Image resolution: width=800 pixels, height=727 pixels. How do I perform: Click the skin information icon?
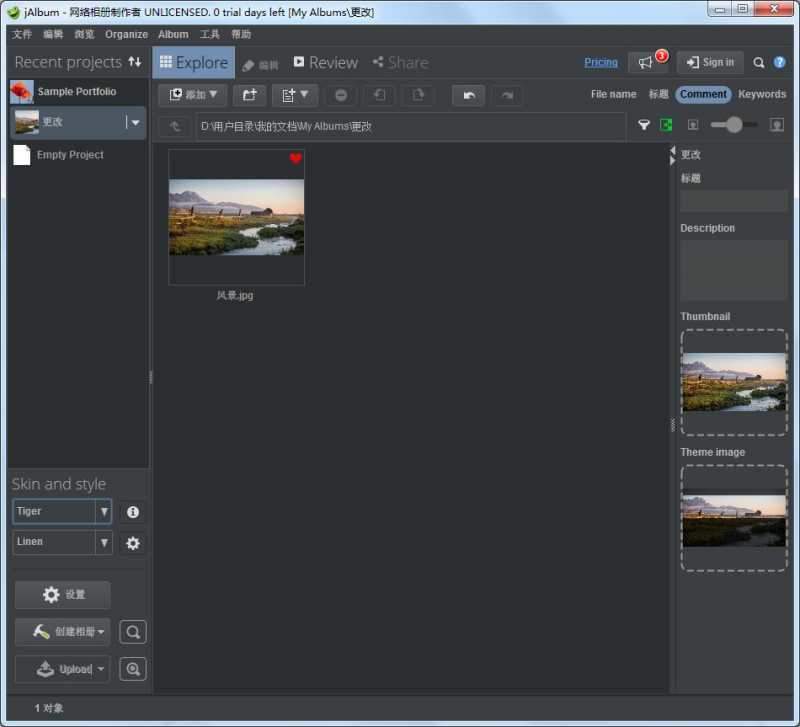133,512
